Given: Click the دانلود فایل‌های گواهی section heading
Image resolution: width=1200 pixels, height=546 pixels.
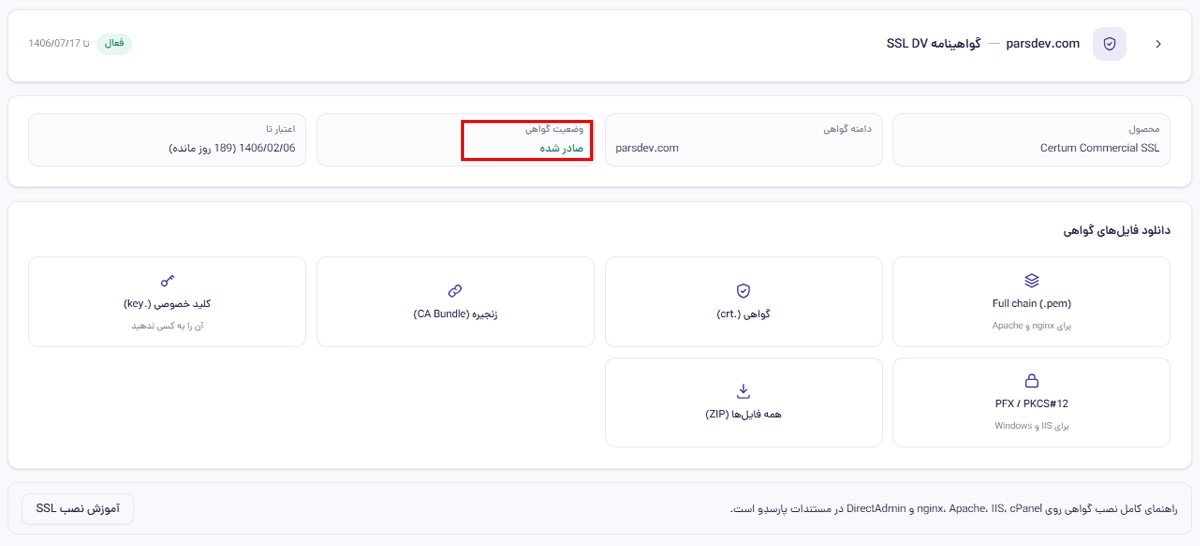Looking at the screenshot, I should pos(1116,230).
